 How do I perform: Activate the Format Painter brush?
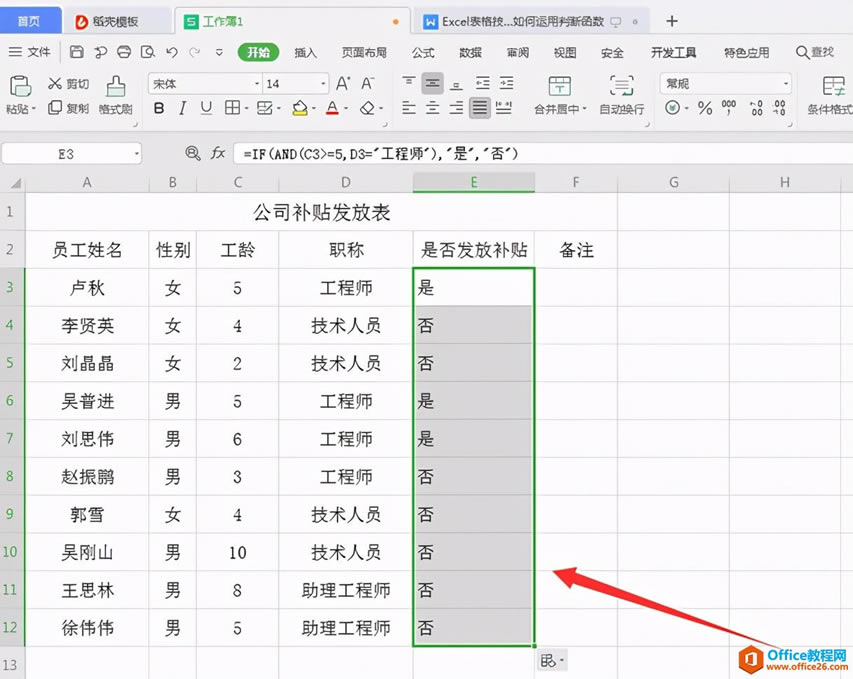(116, 87)
